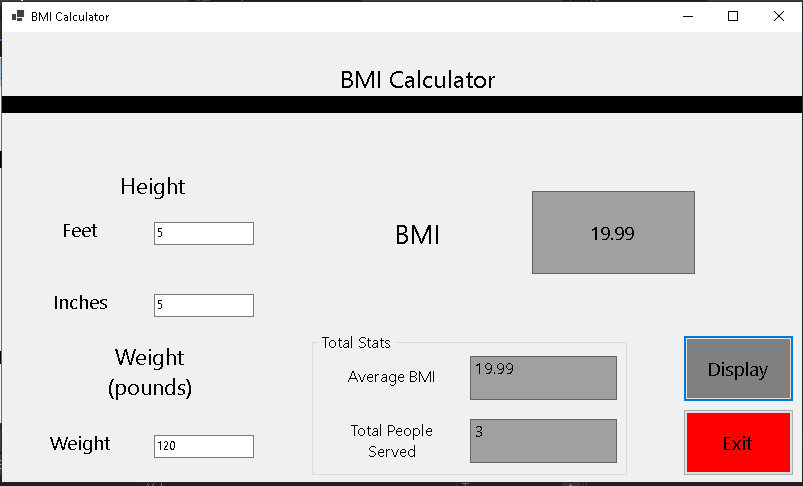Click the Feet label
Image resolution: width=803 pixels, height=486 pixels.
[80, 231]
